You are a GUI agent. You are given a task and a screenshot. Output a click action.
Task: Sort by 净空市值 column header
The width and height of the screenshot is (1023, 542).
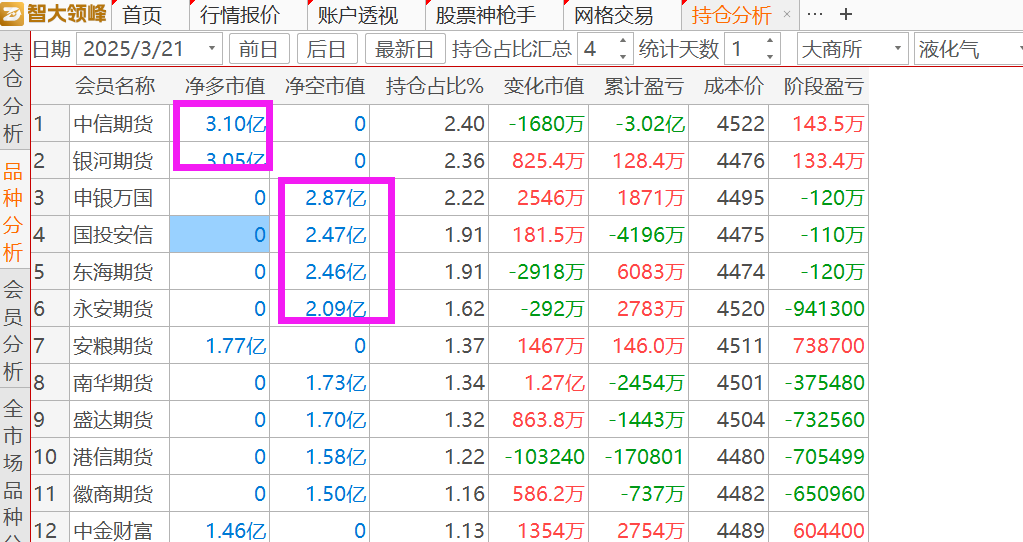pos(325,86)
